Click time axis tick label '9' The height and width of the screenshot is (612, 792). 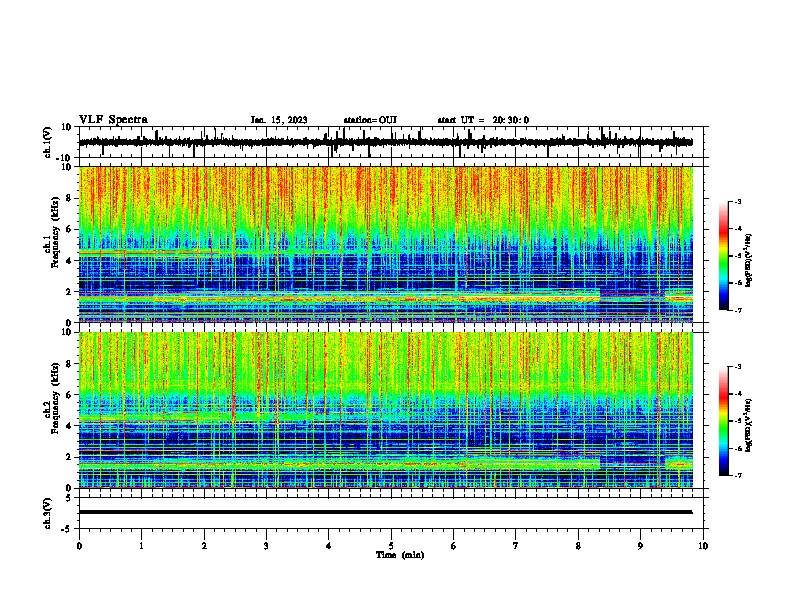pyautogui.click(x=640, y=546)
